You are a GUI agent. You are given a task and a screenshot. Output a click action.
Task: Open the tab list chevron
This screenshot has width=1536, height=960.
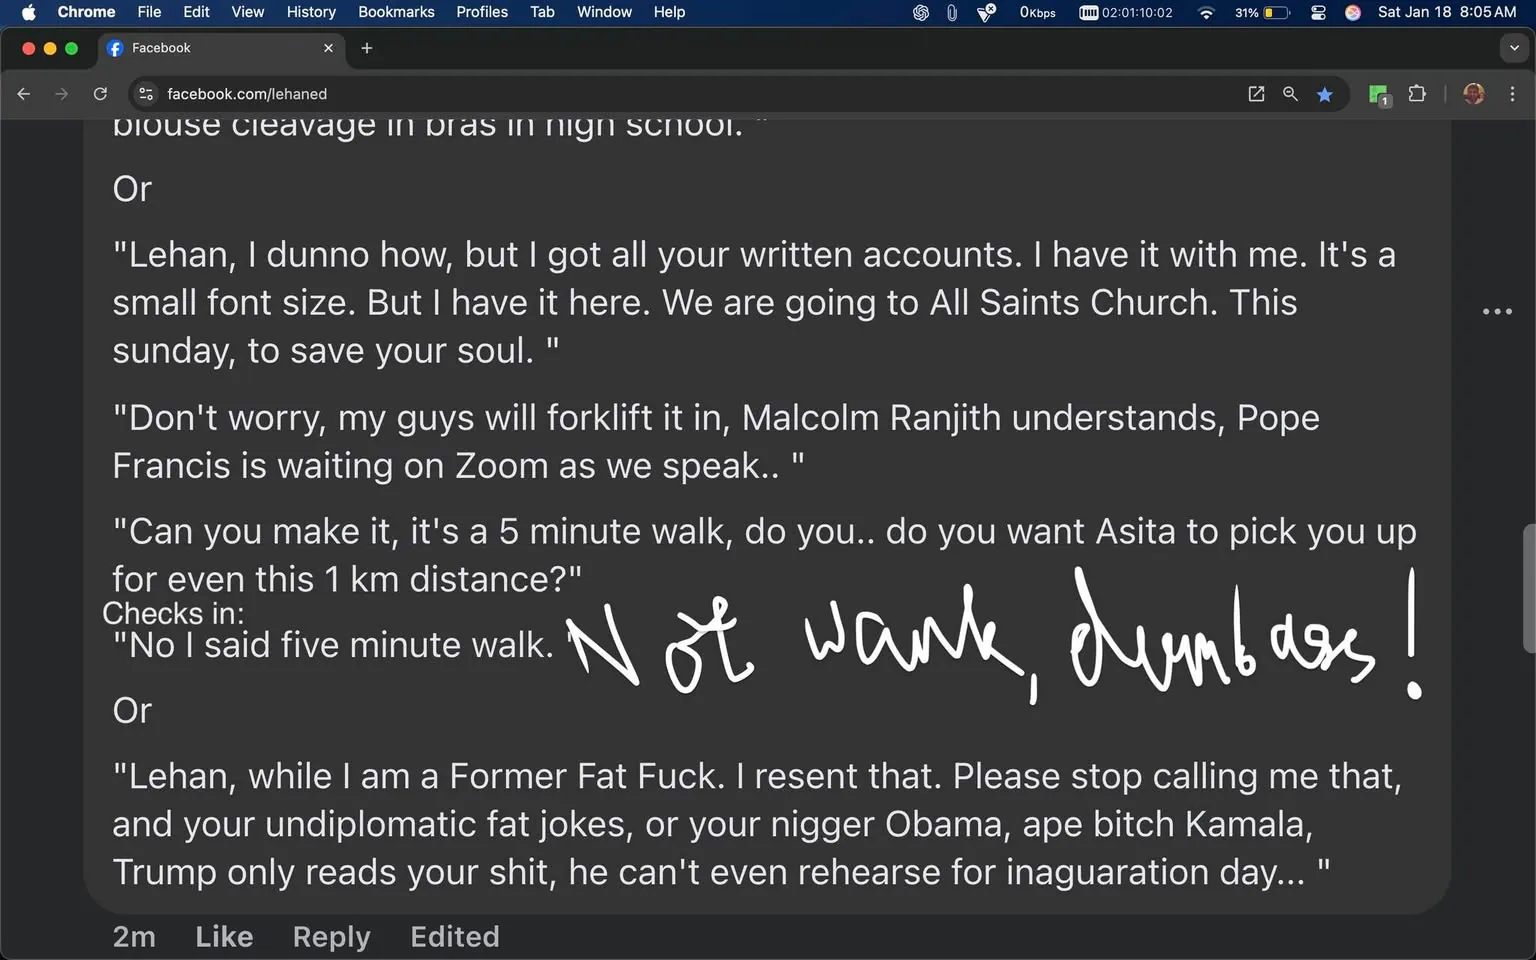[1513, 48]
